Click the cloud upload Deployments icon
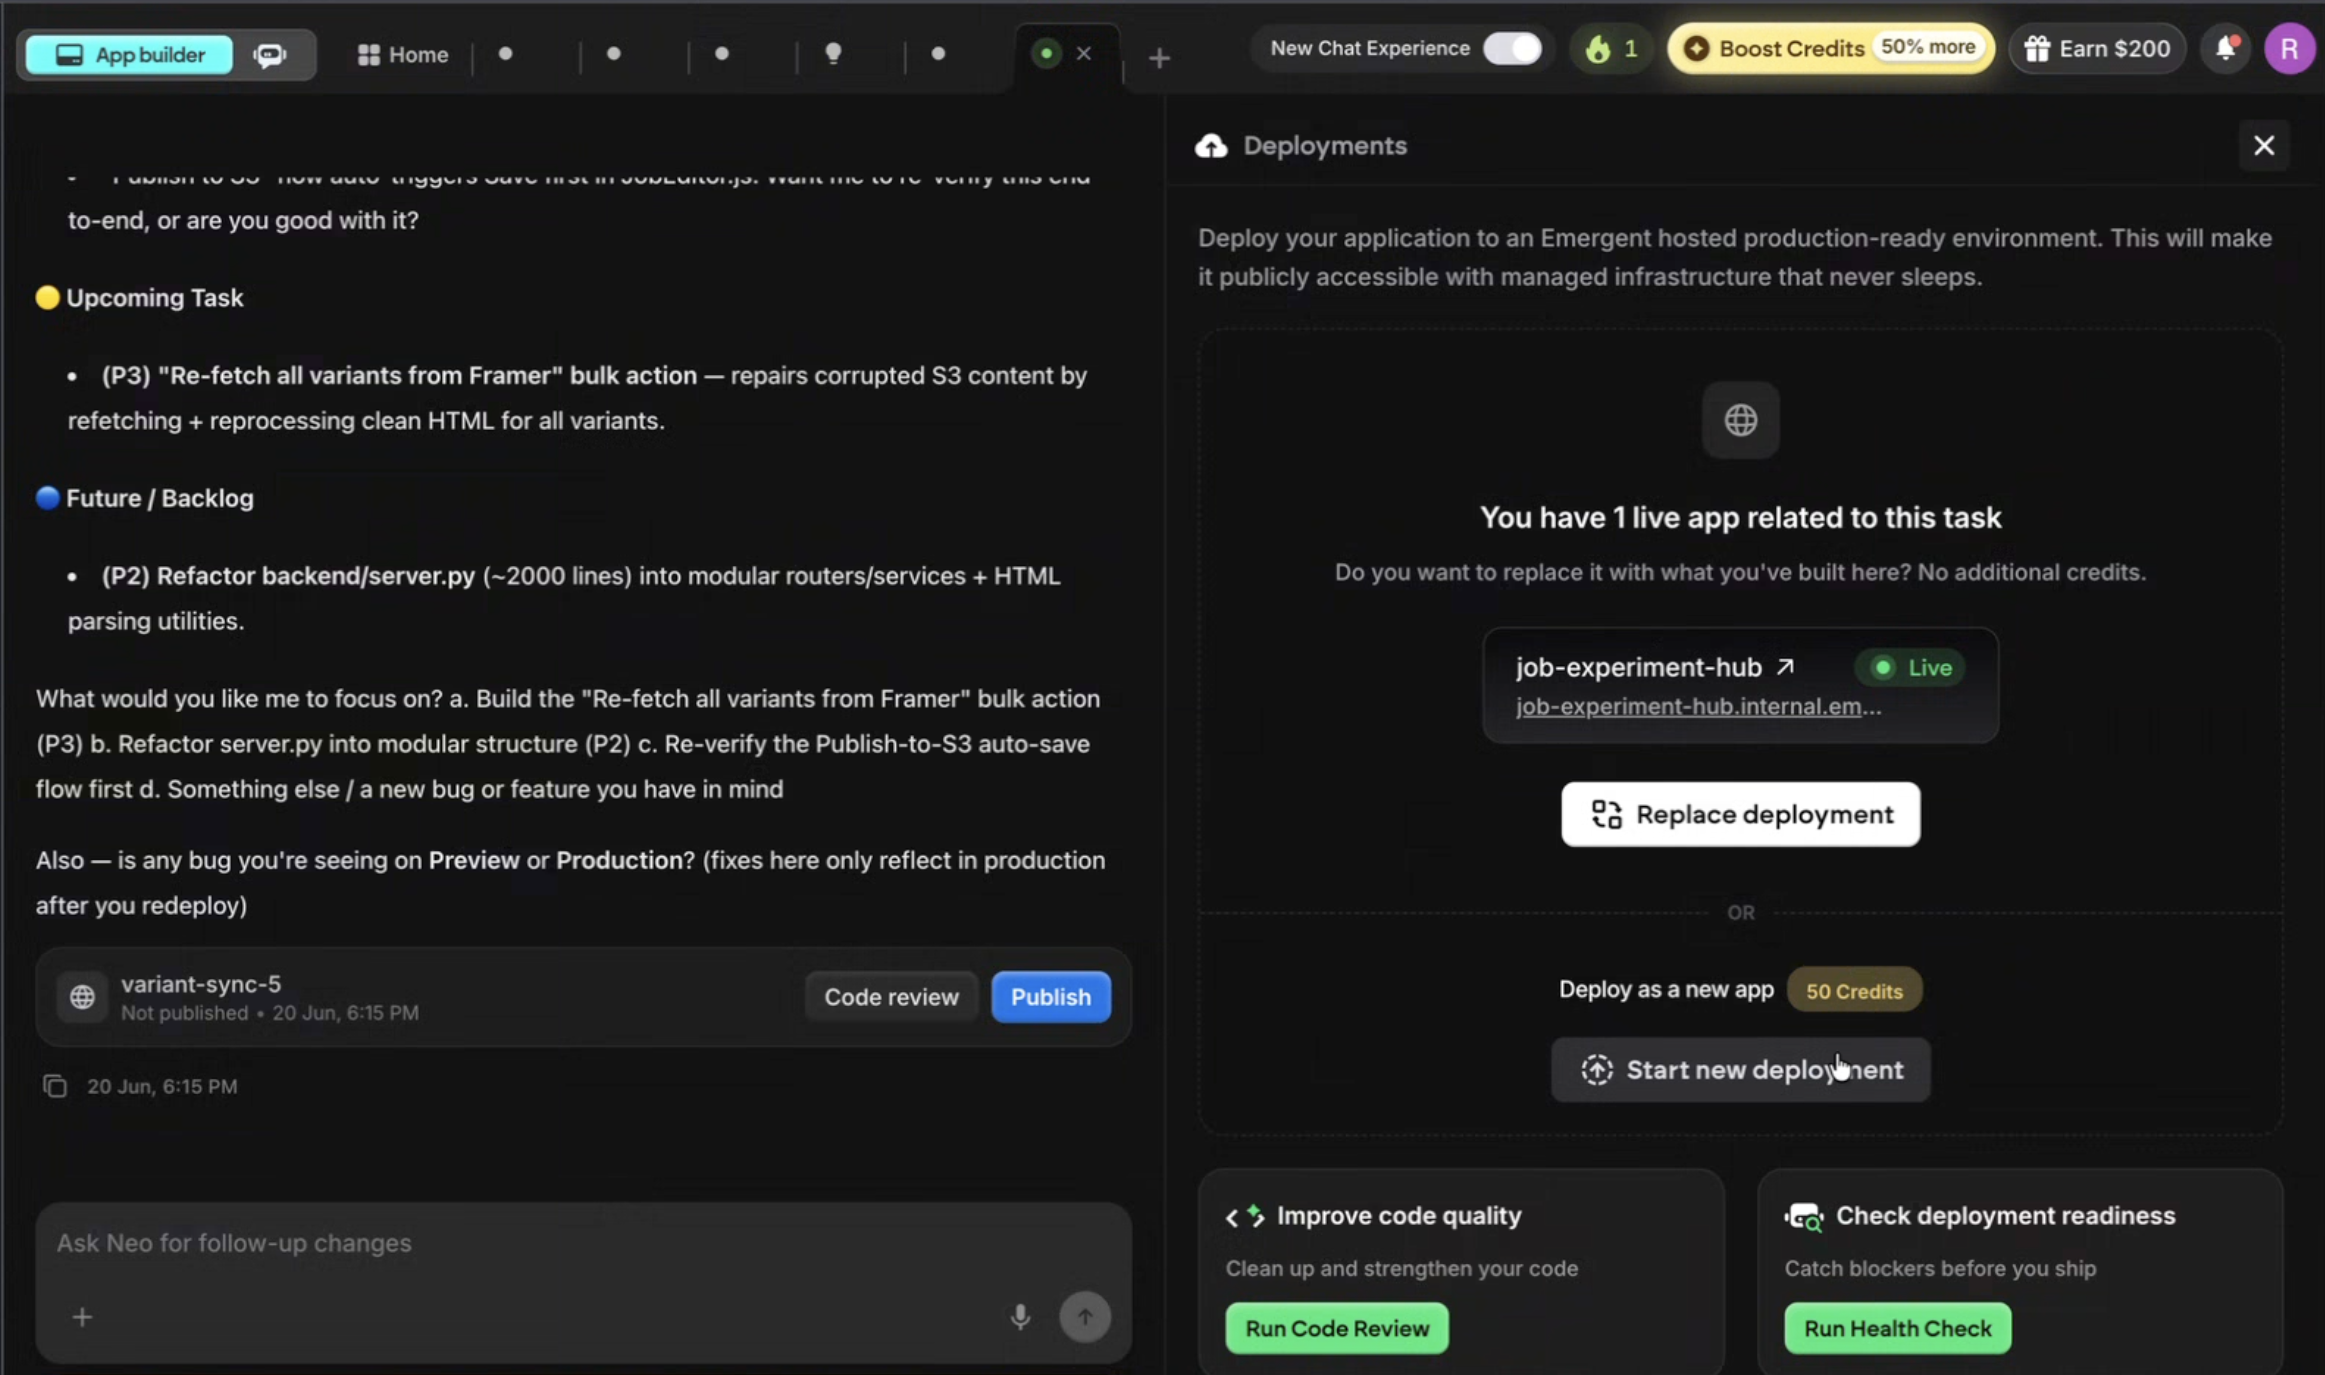 tap(1211, 146)
